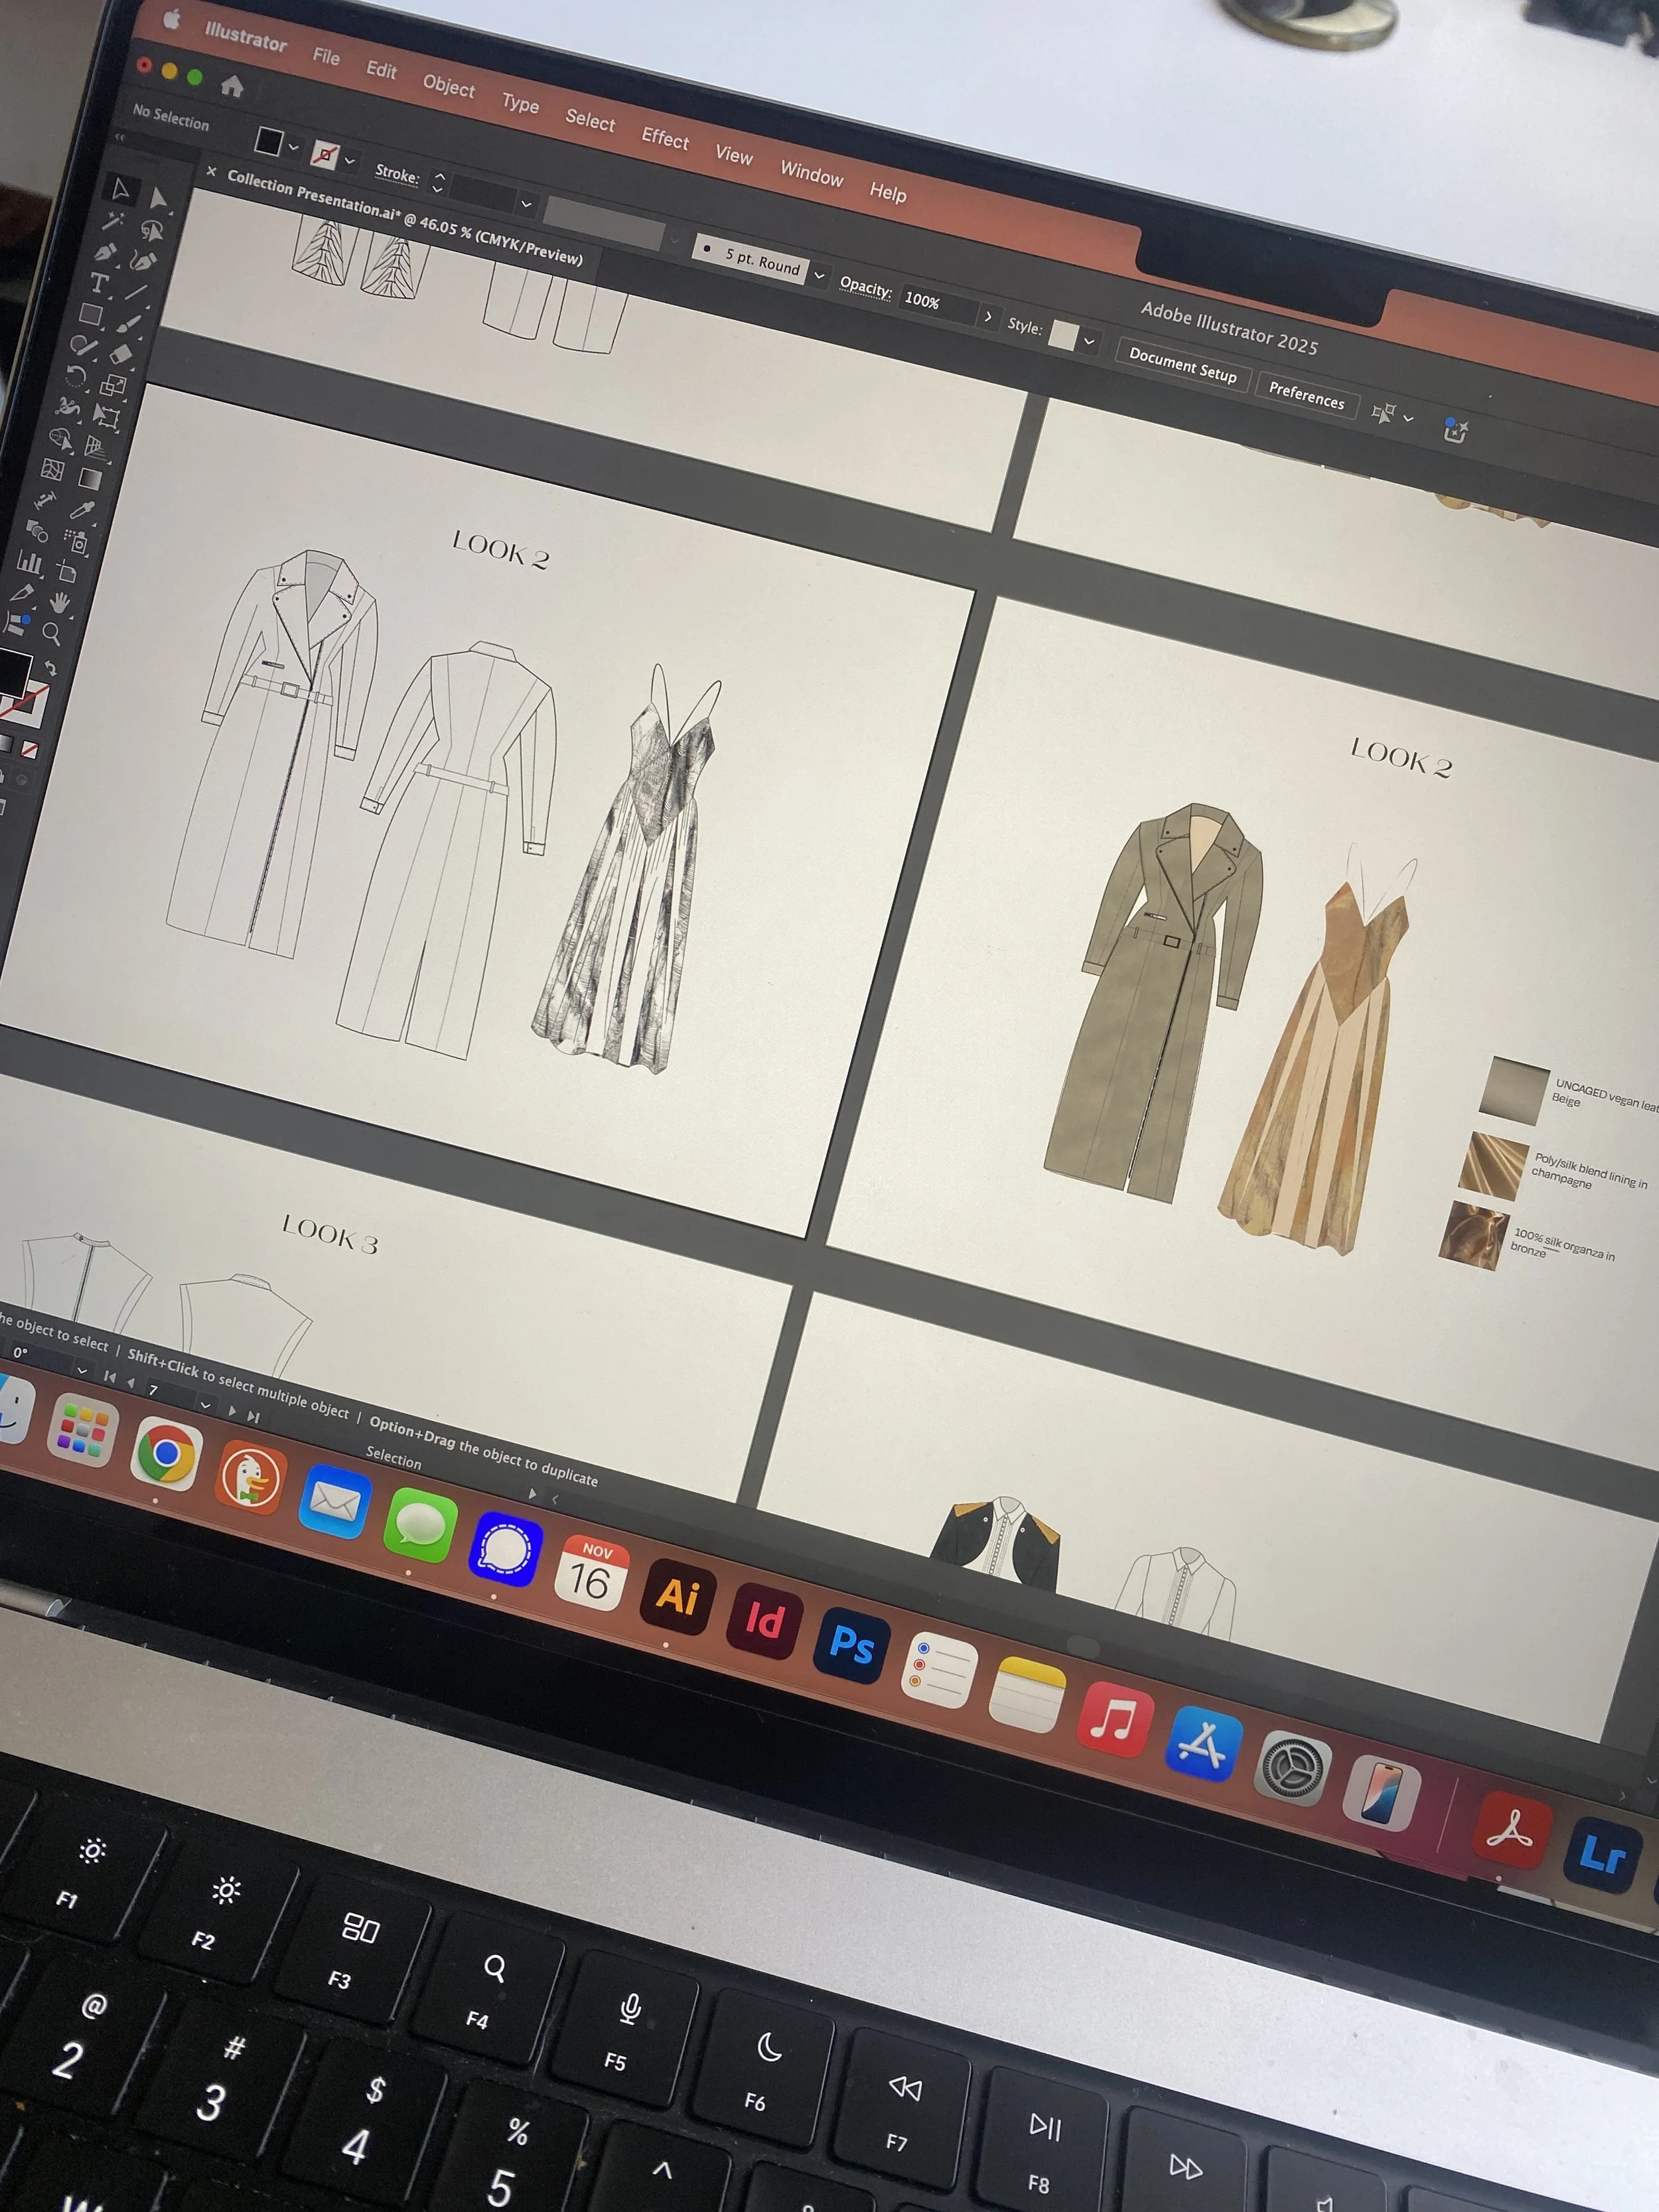Click the Home icon button
The width and height of the screenshot is (1659, 2212).
tap(232, 86)
